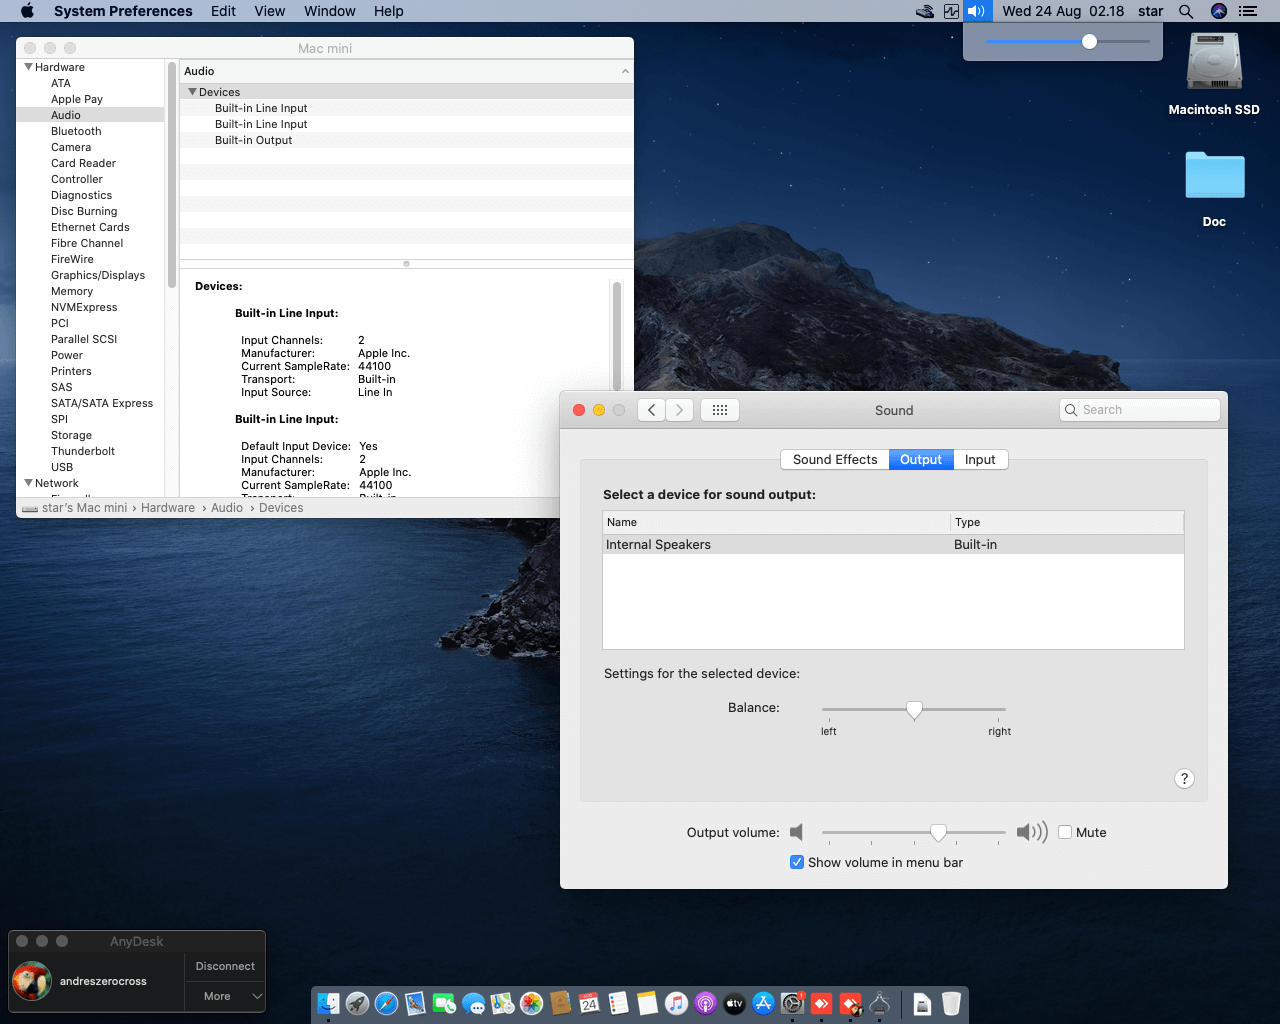
Task: Open the Window menu
Action: pos(329,11)
